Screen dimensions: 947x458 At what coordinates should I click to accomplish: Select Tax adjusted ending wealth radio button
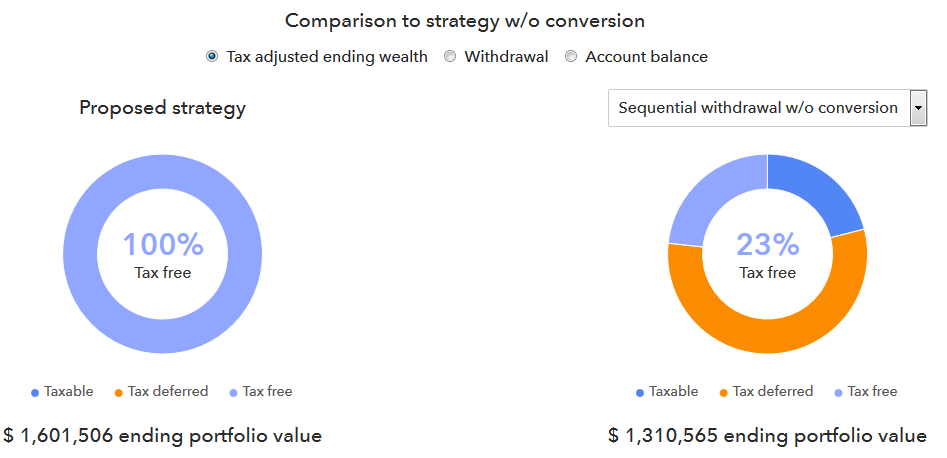[212, 57]
